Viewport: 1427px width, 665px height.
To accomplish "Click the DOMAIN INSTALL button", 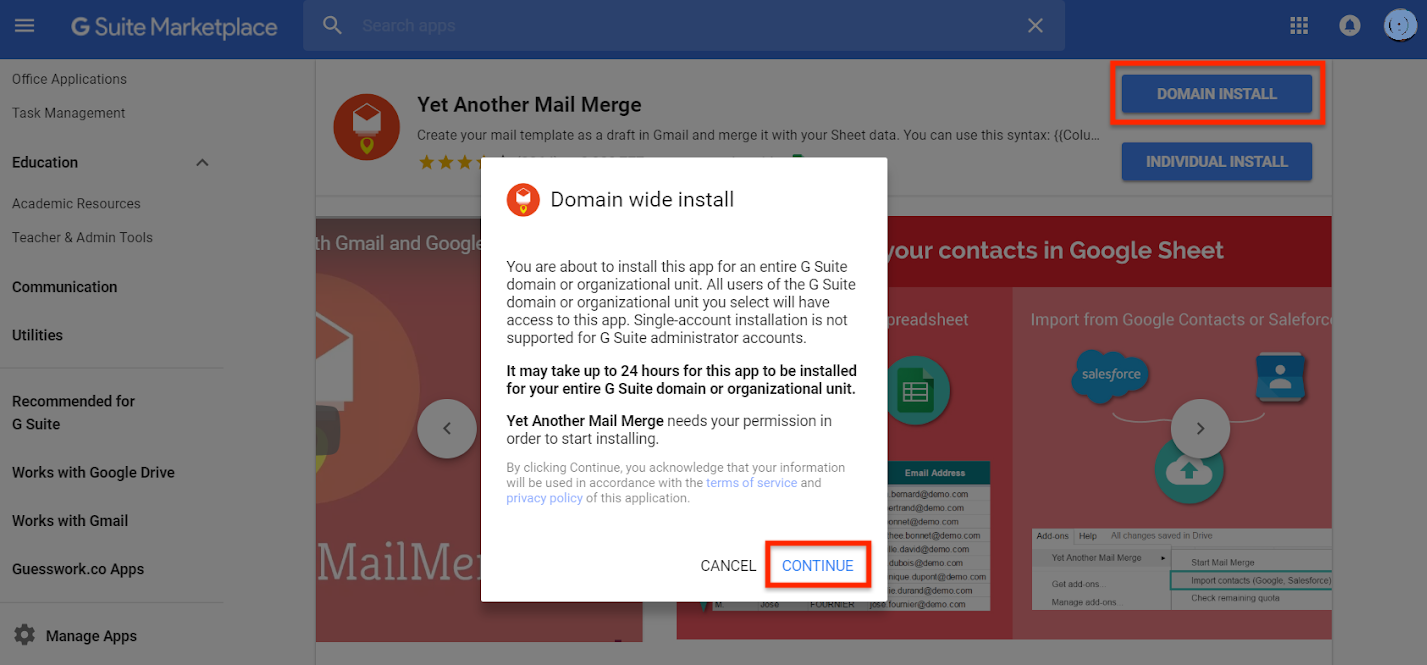I will 1217,94.
